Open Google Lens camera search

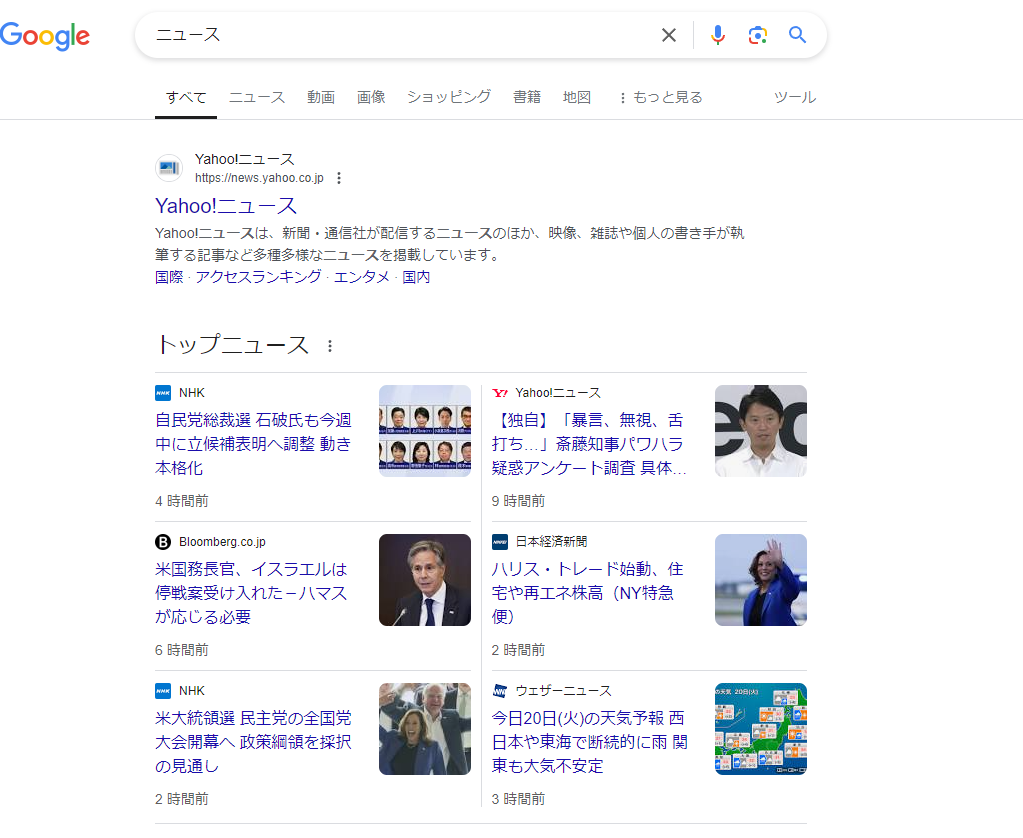point(757,35)
